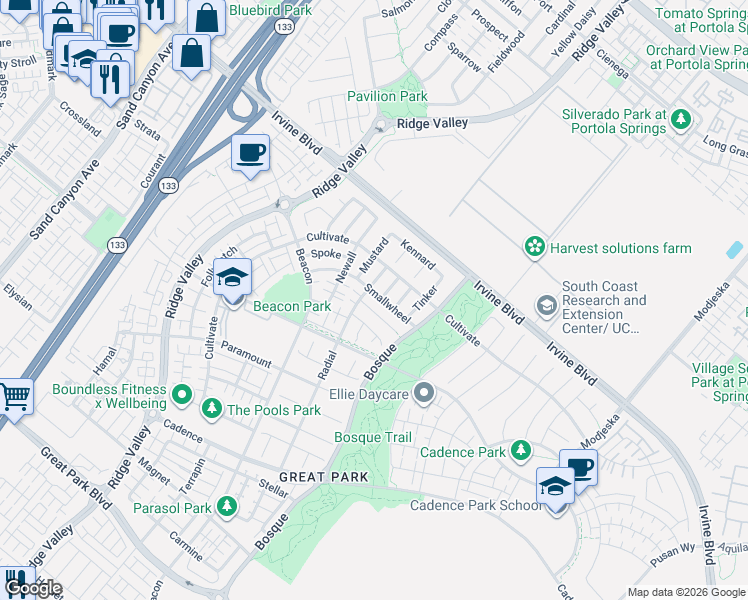748x600 pixels.
Task: Click the Google logo
Action: tap(33, 589)
